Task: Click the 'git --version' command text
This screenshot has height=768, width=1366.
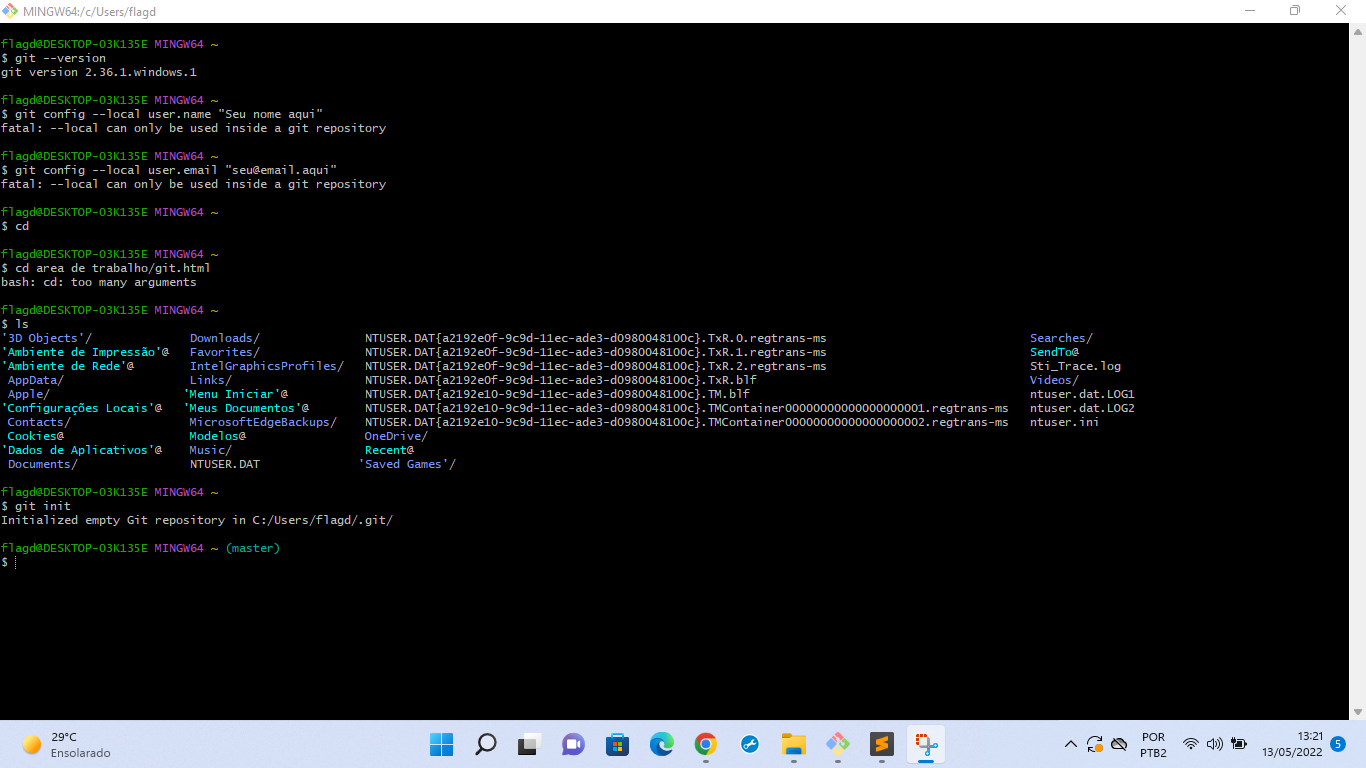Action: (x=60, y=58)
